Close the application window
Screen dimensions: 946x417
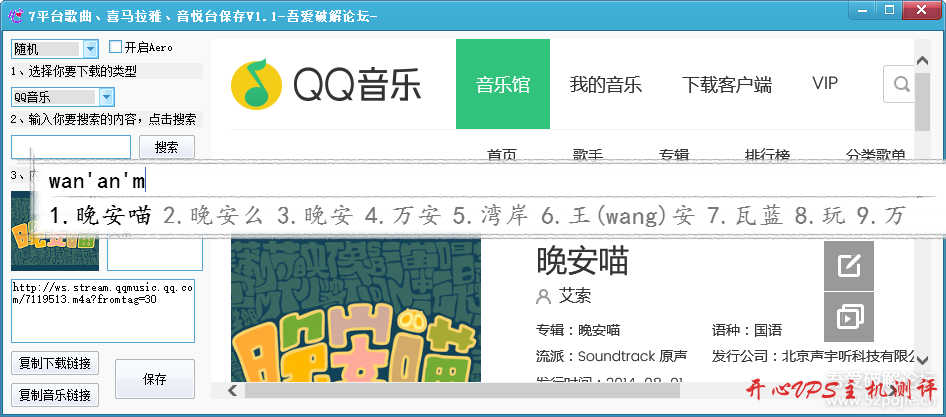pyautogui.click(x=920, y=9)
